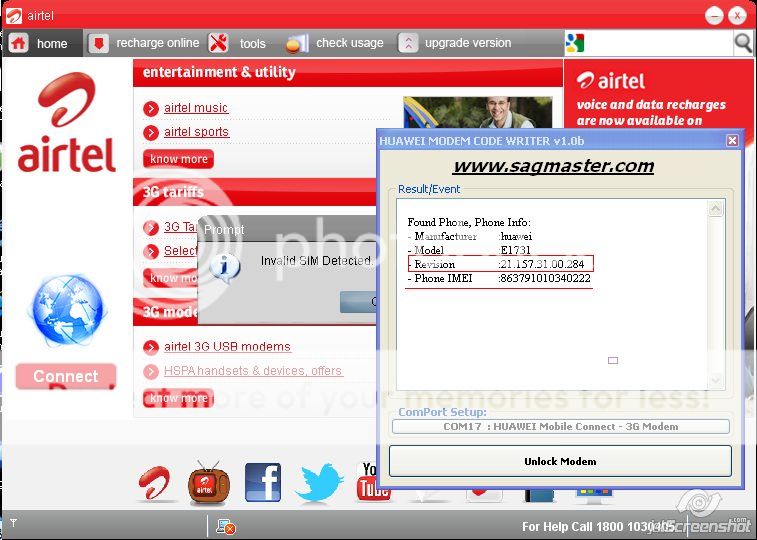Click the info icon in the Prompt dialog
757x540 pixels.
point(224,266)
